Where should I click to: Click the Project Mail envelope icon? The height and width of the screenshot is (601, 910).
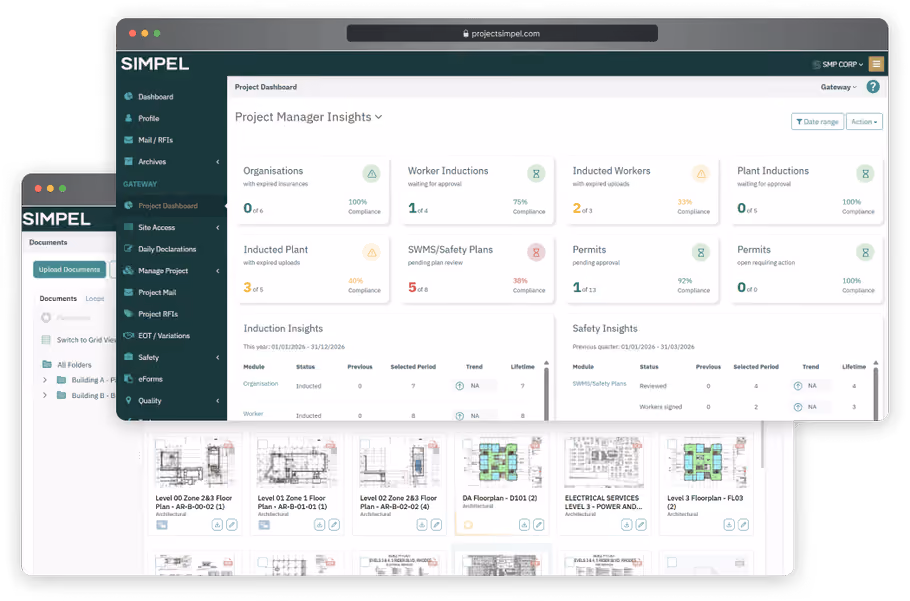pyautogui.click(x=128, y=292)
